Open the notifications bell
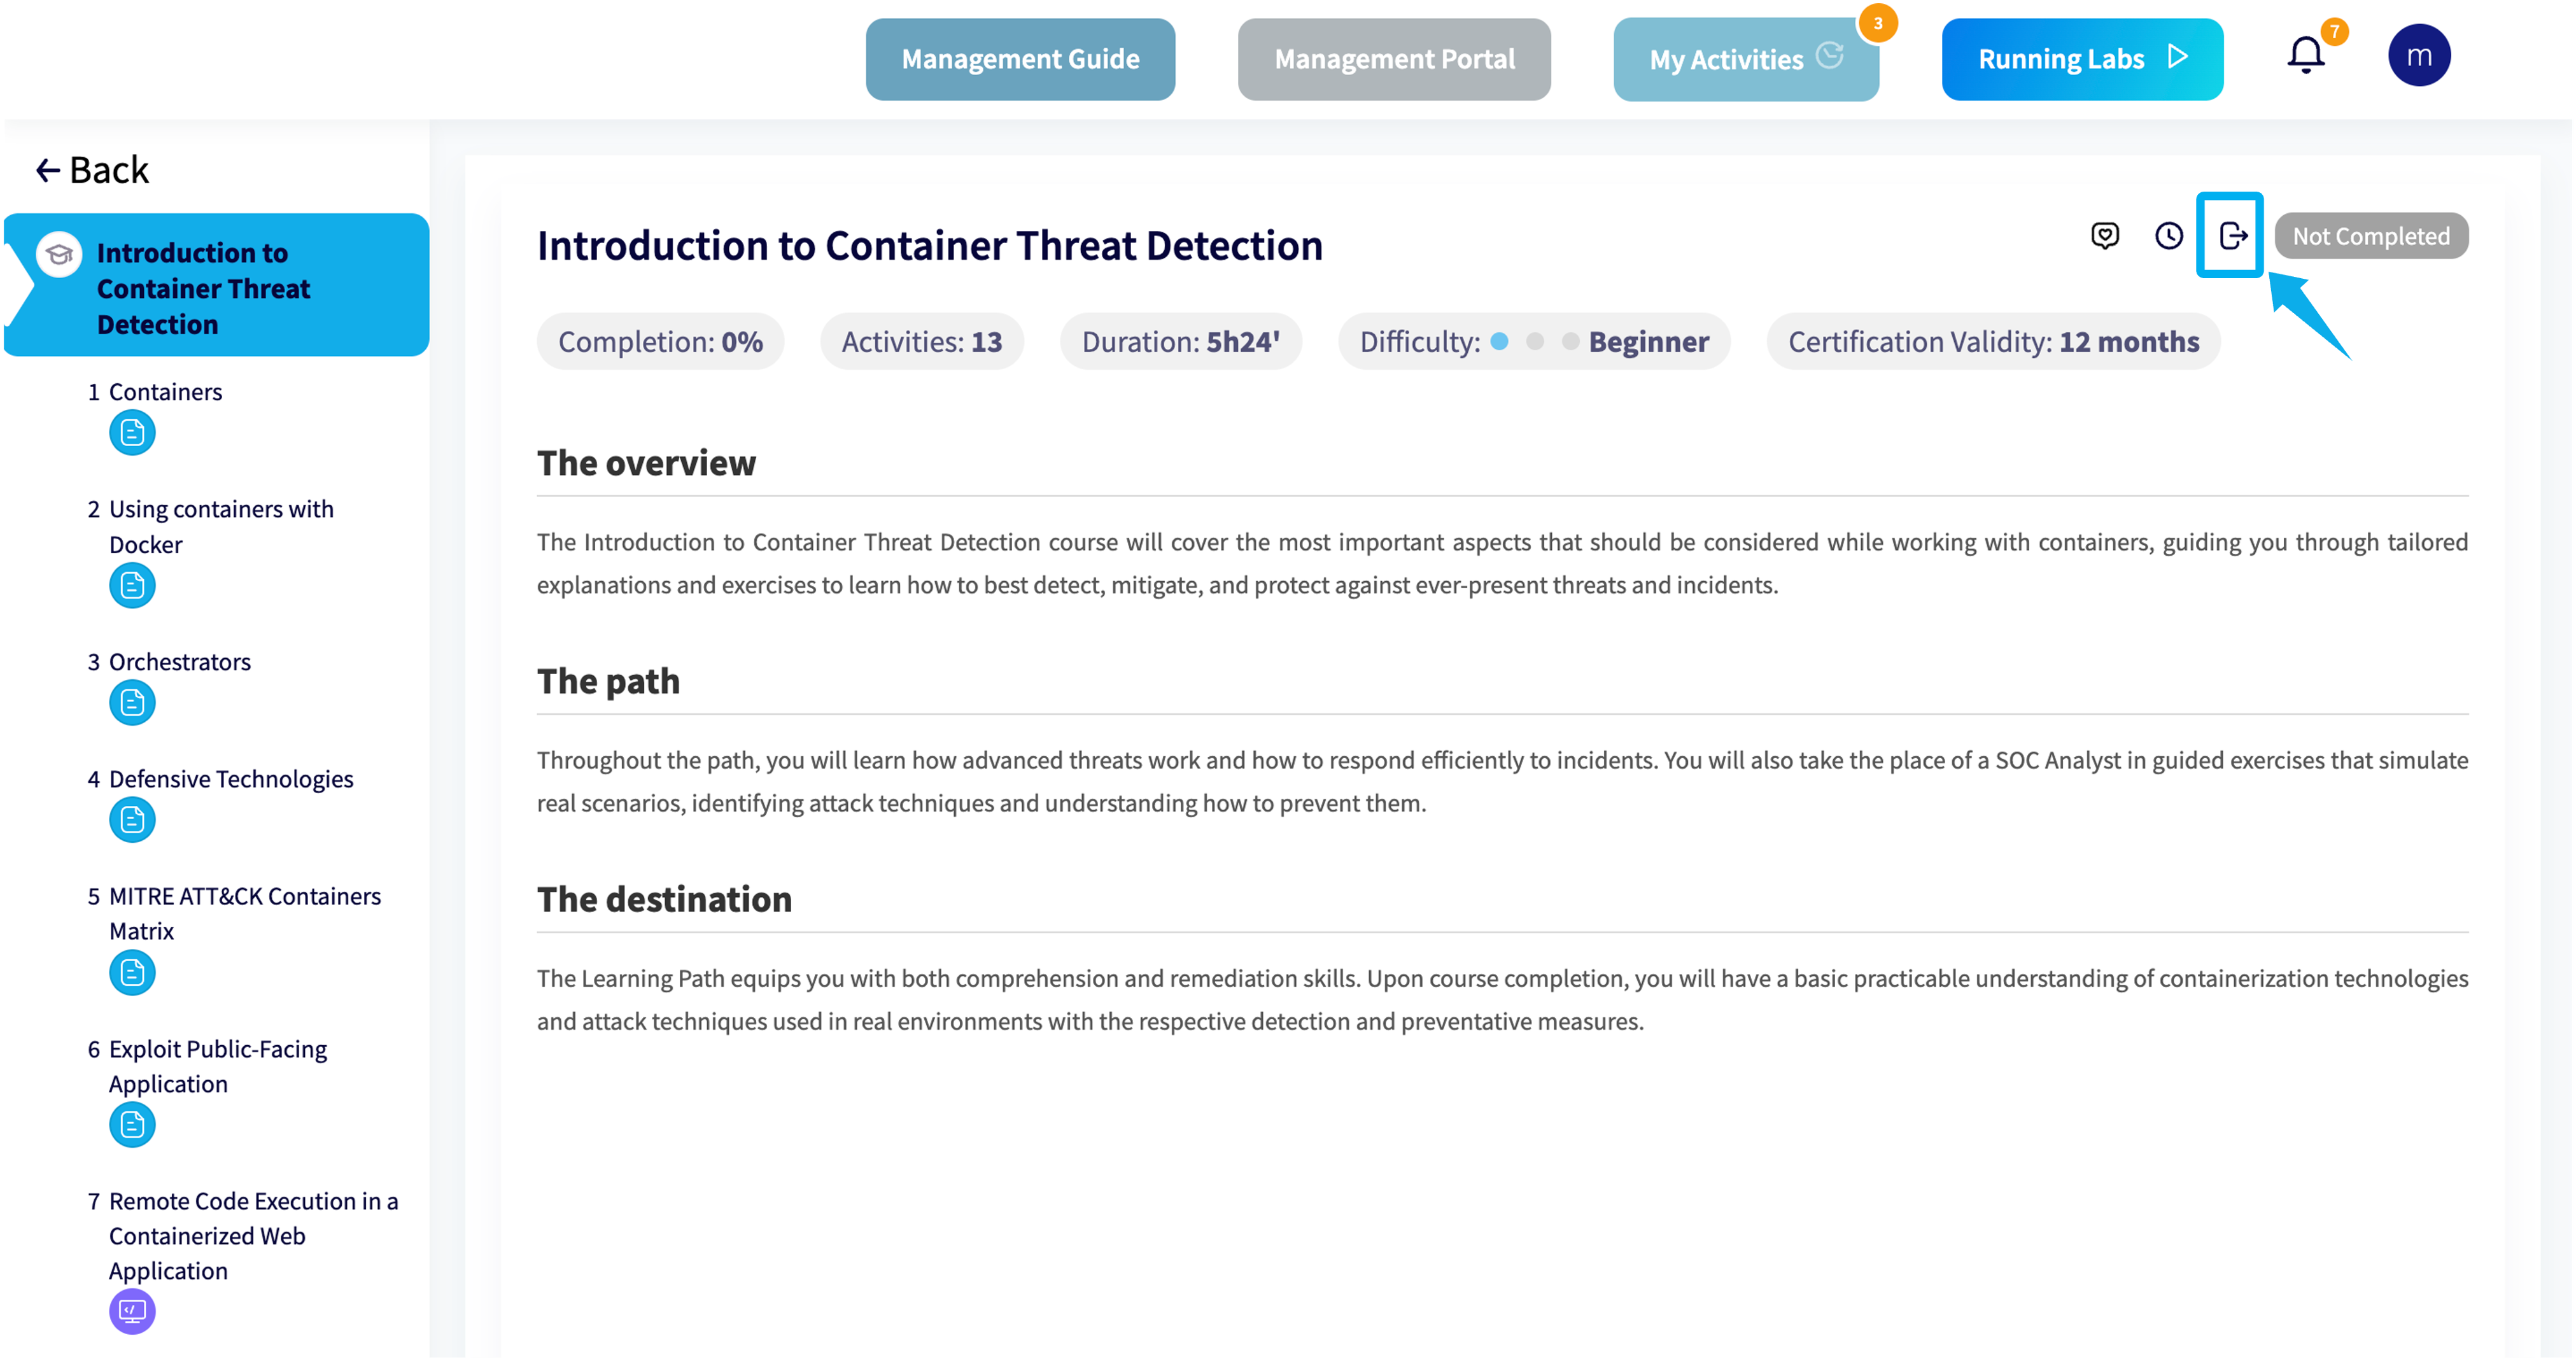The height and width of the screenshot is (1359, 2576). 2306,55
